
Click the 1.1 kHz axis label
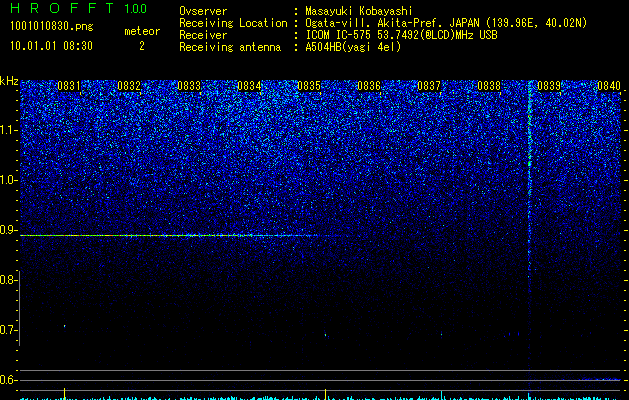9,130
